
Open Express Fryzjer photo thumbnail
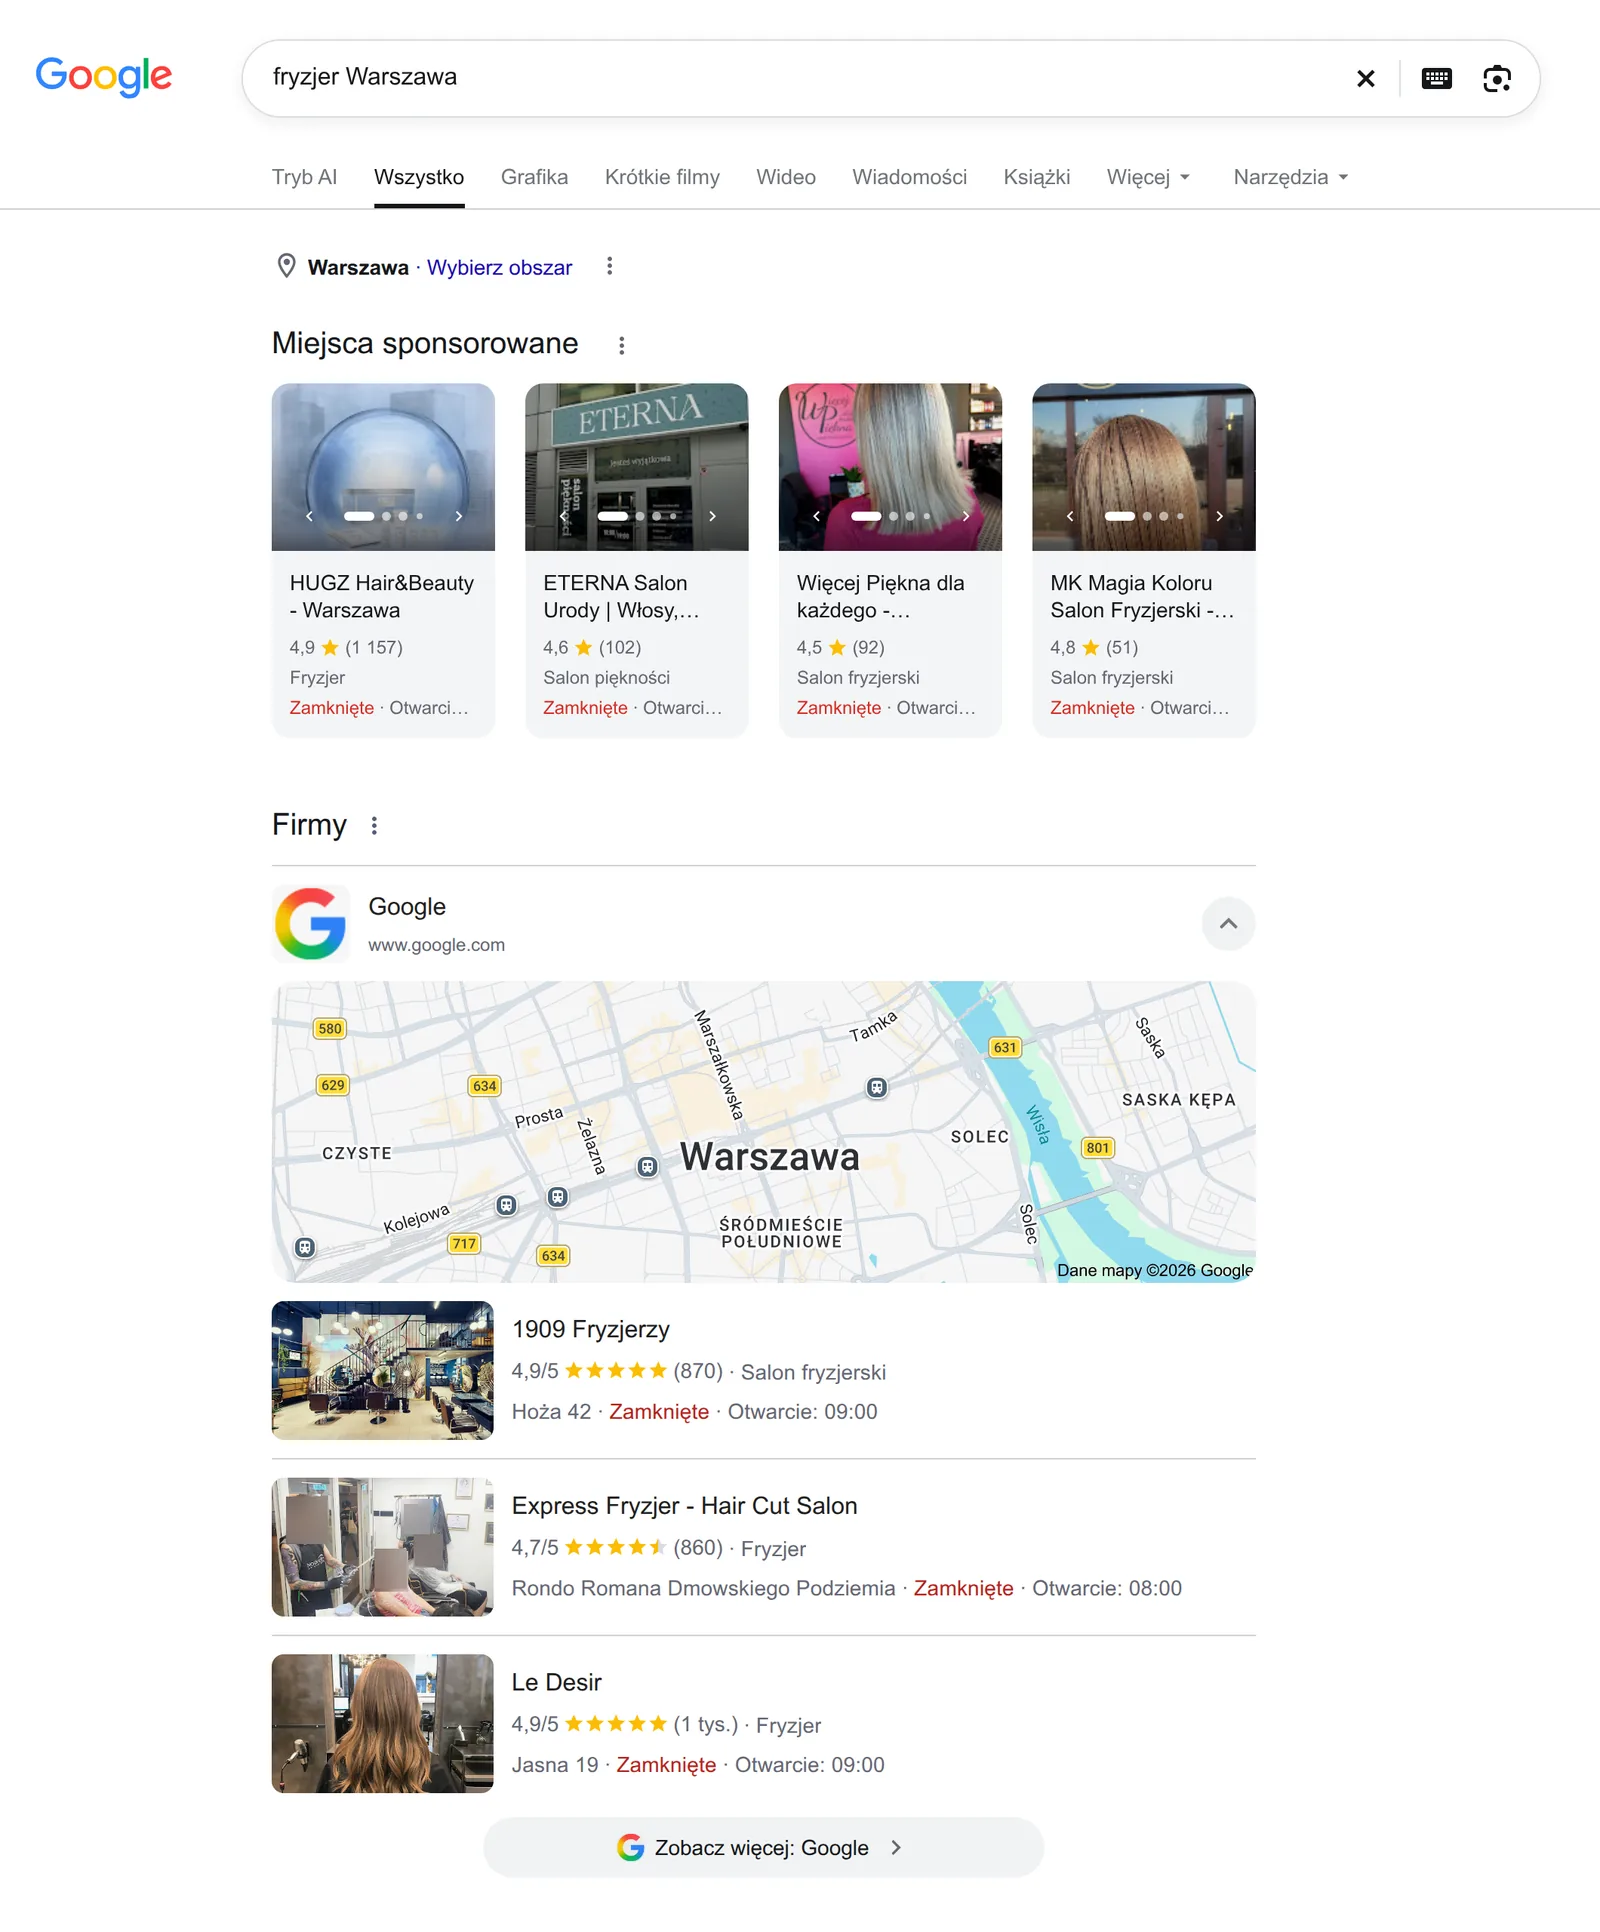coord(382,1547)
